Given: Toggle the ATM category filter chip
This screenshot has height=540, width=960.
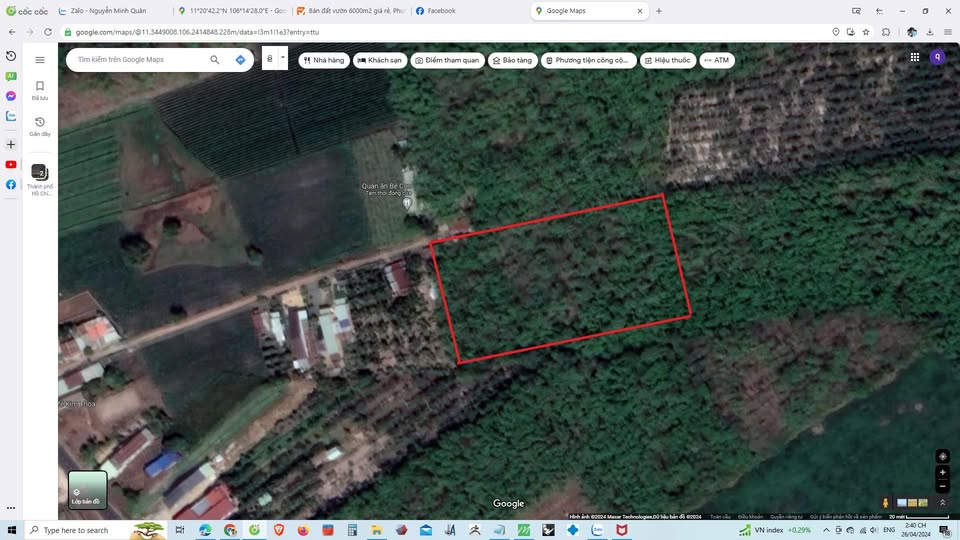Looking at the screenshot, I should pos(716,60).
